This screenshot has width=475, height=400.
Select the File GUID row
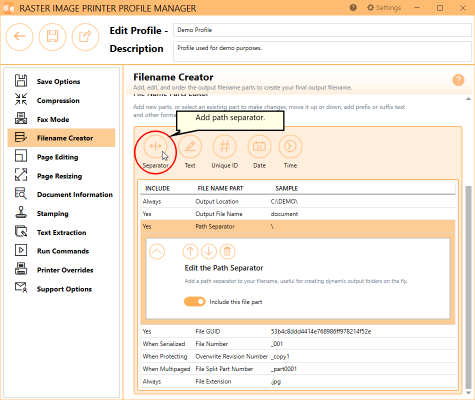[298, 331]
